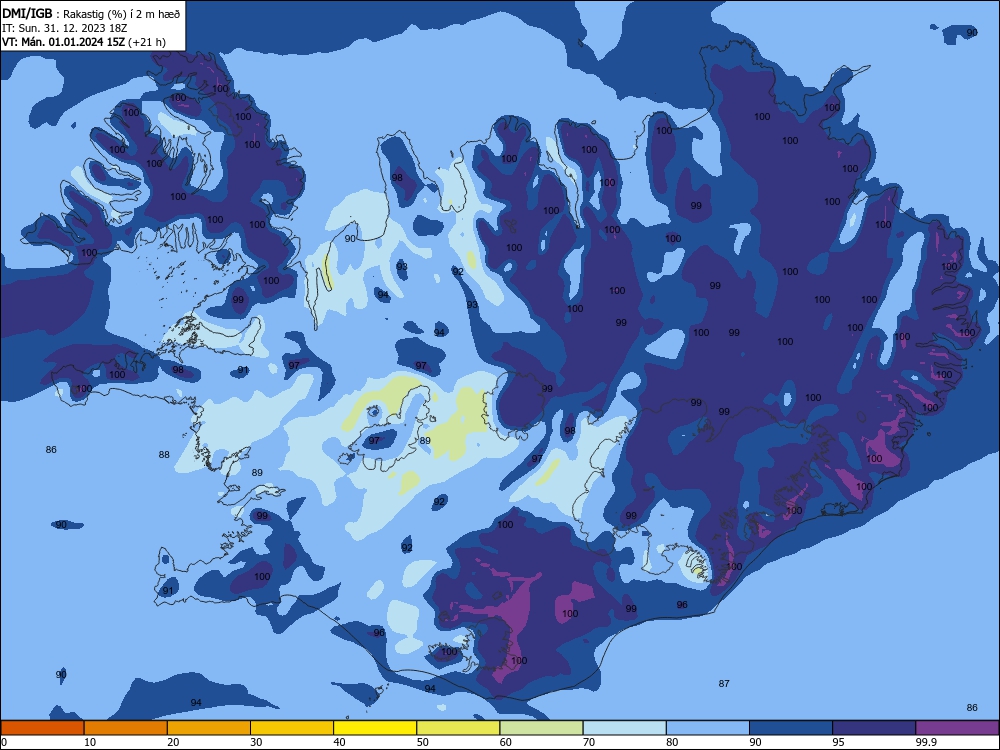Click the '50' label on the legend scale
This screenshot has height=750, width=1000.
point(422,742)
